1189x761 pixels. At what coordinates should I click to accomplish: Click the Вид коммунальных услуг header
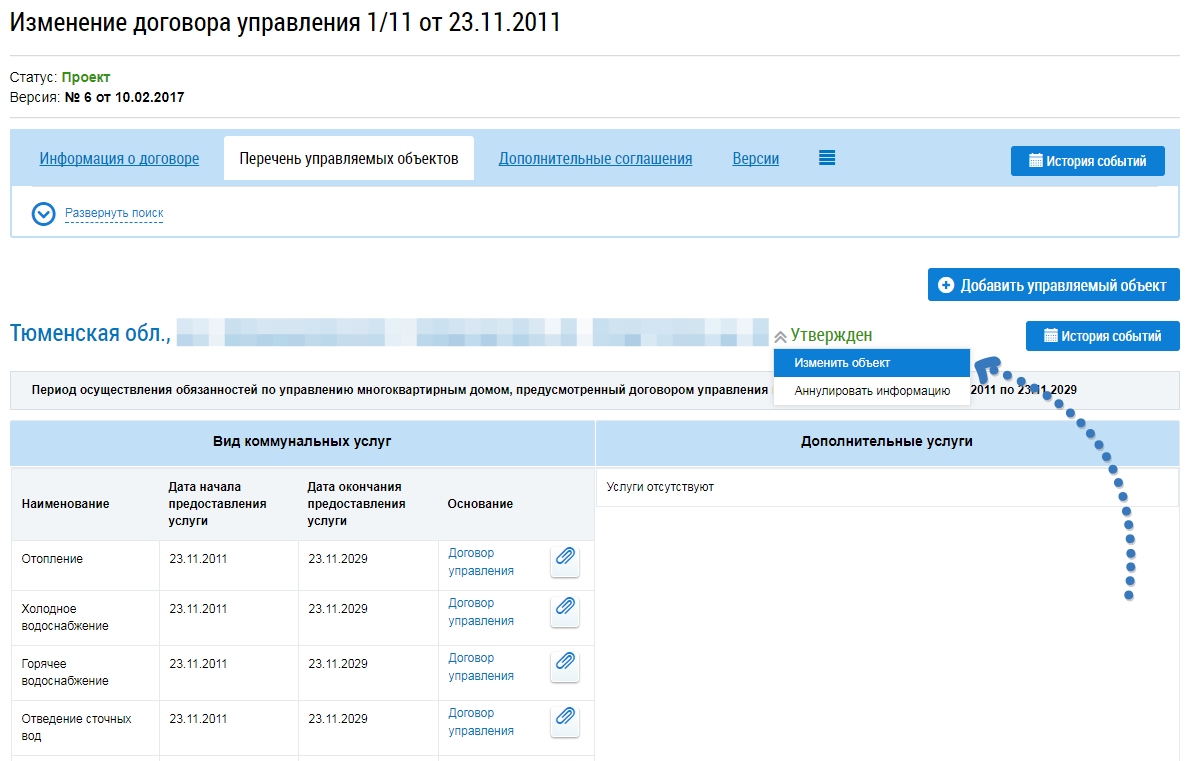pos(302,441)
